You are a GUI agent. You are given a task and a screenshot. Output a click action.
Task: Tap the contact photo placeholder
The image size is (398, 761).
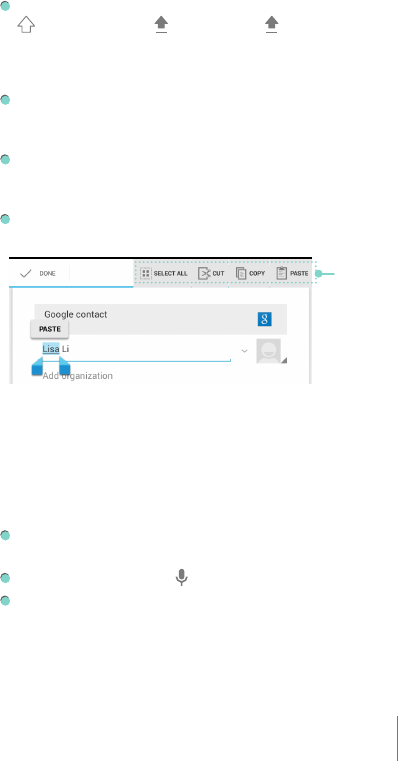[x=268, y=351]
